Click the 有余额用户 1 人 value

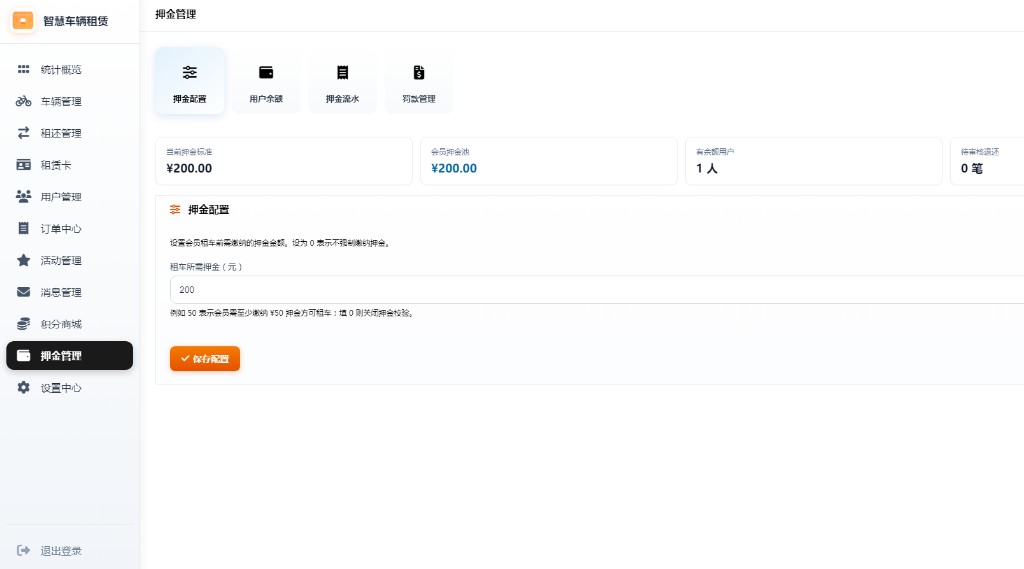707,168
